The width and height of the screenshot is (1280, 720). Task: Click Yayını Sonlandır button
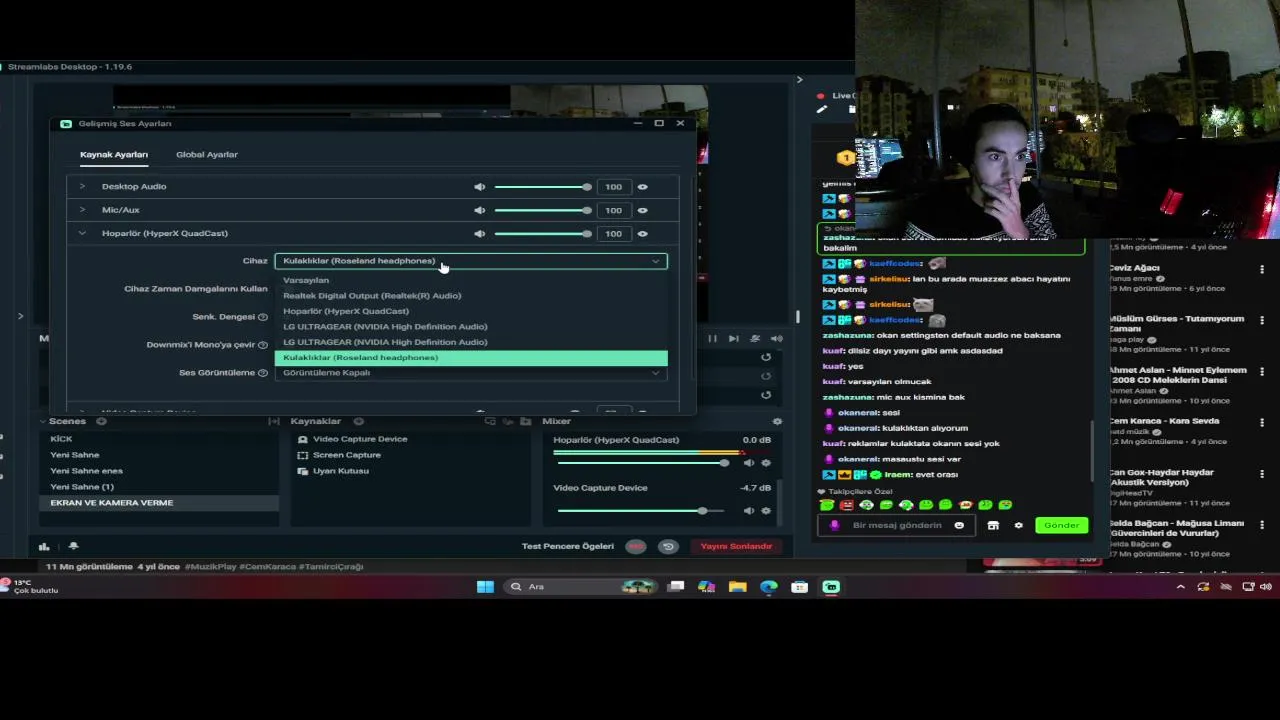click(x=736, y=546)
